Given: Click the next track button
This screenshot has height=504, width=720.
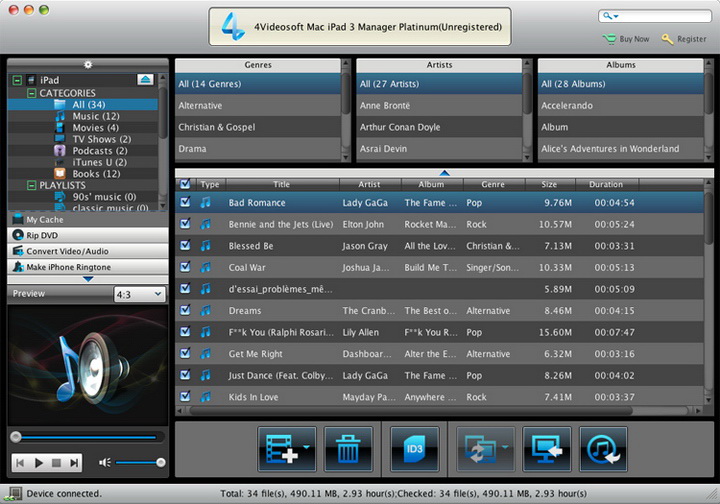Looking at the screenshot, I should (x=74, y=463).
